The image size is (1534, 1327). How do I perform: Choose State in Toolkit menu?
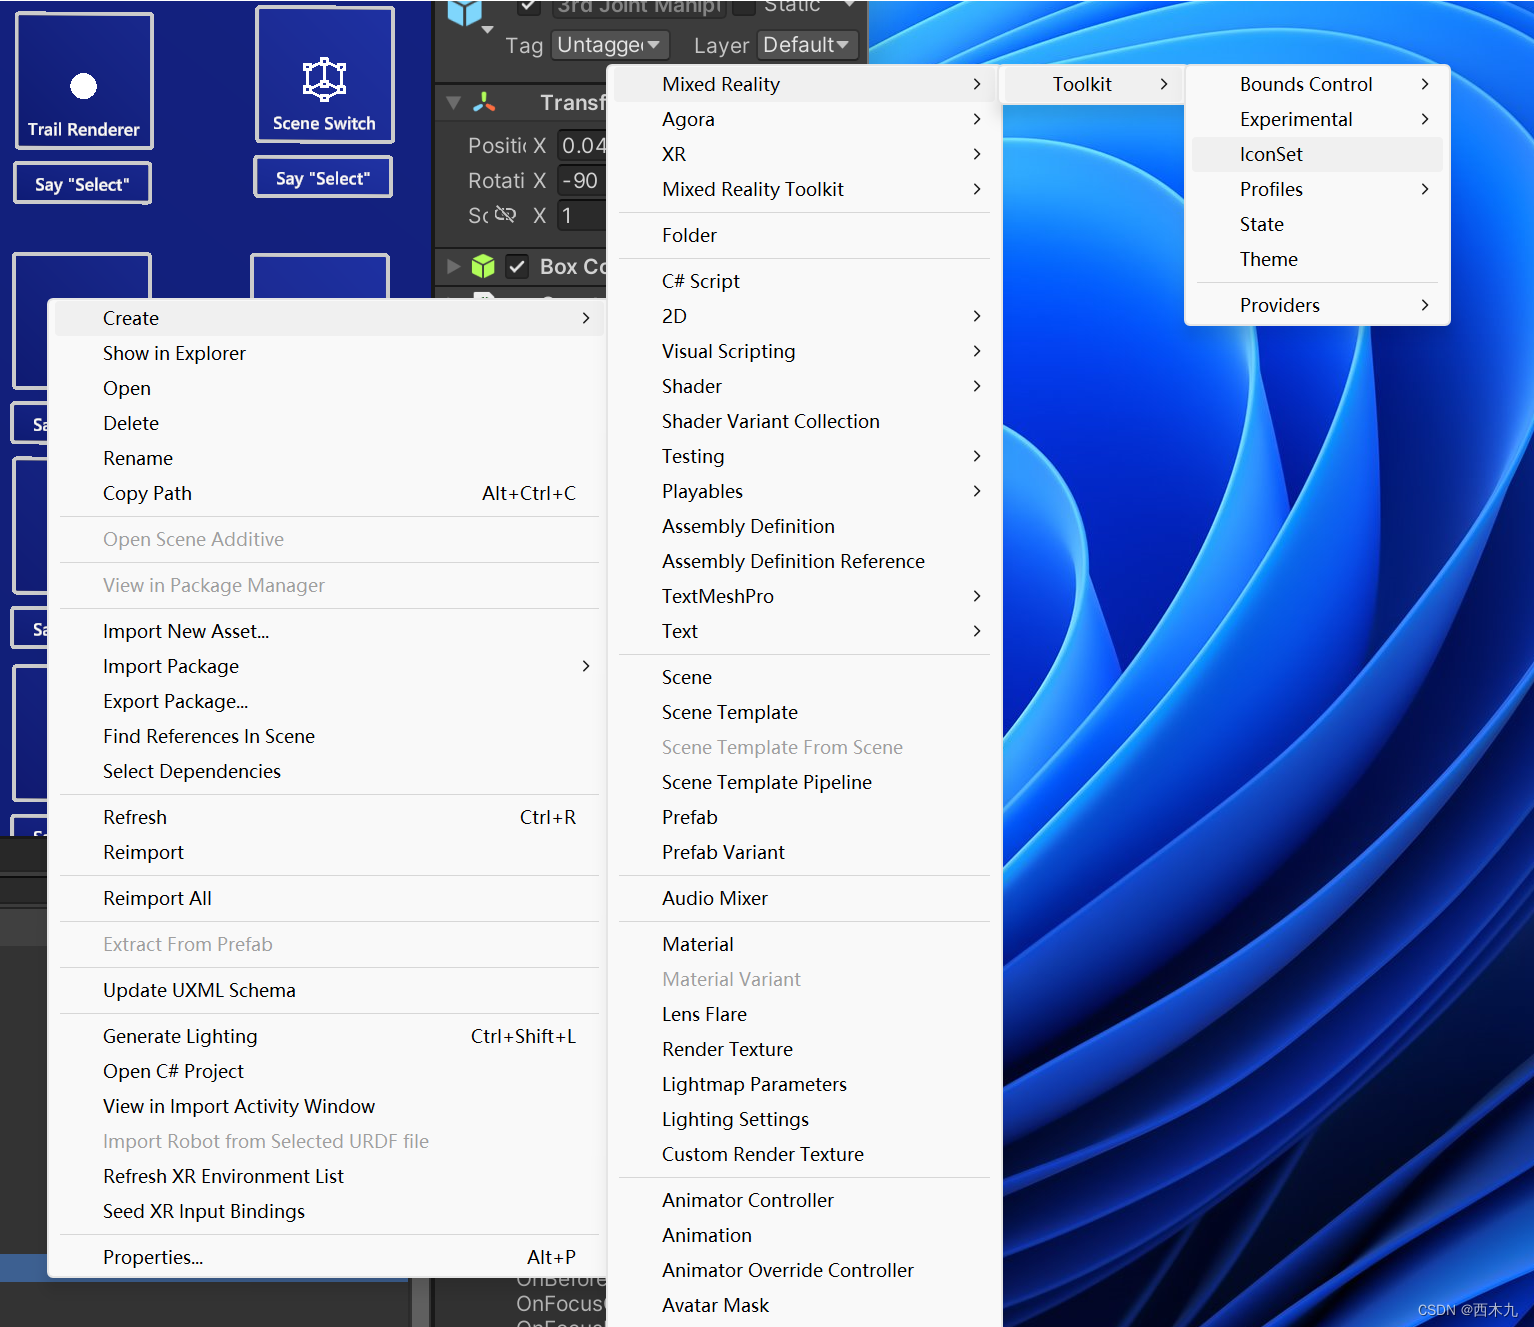click(1317, 224)
